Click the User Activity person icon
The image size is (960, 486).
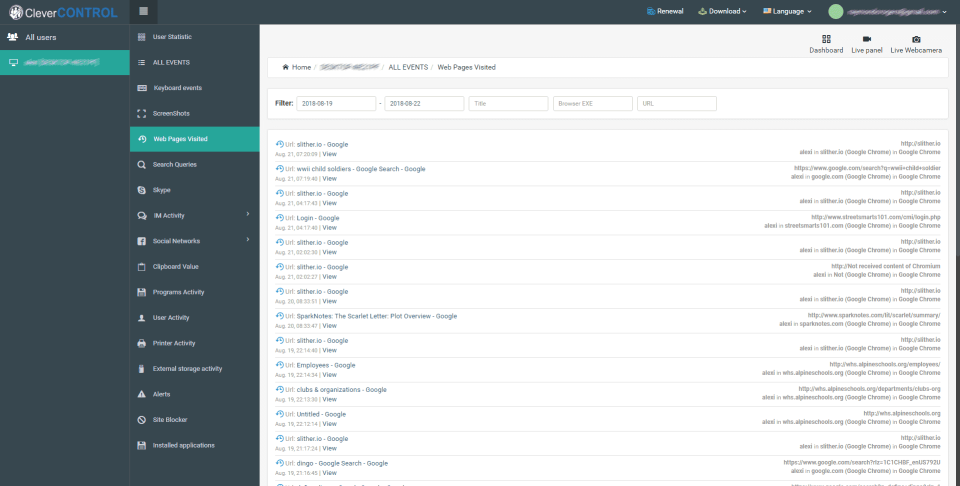point(141,318)
